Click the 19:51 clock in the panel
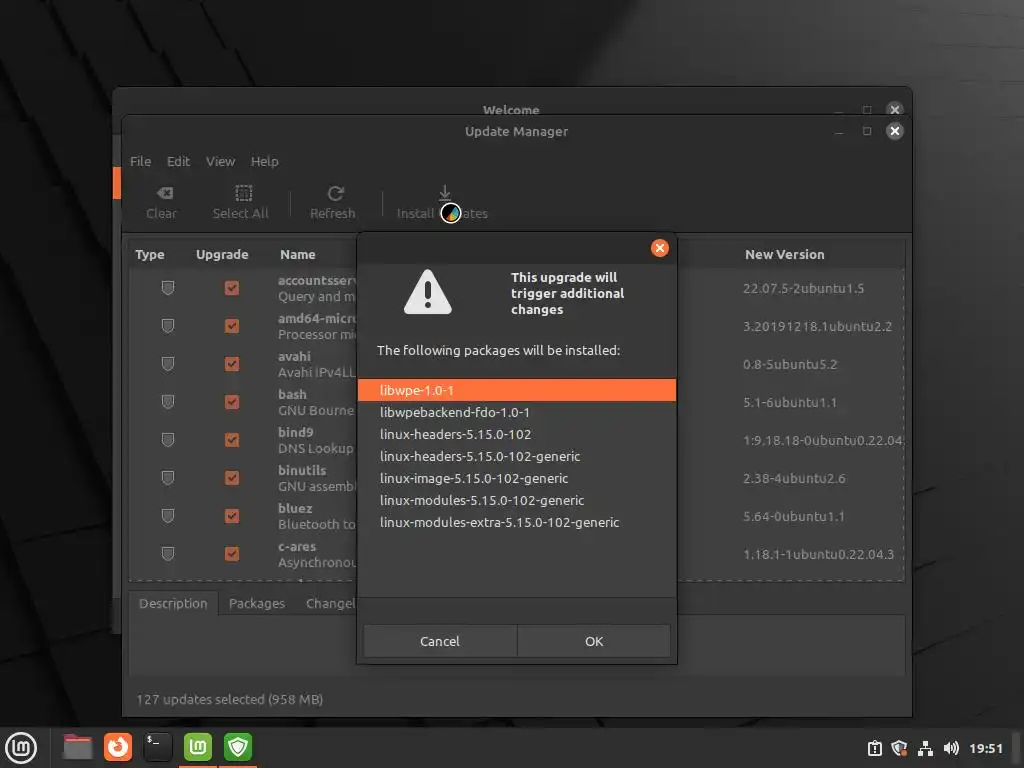1024x768 pixels. pos(985,748)
